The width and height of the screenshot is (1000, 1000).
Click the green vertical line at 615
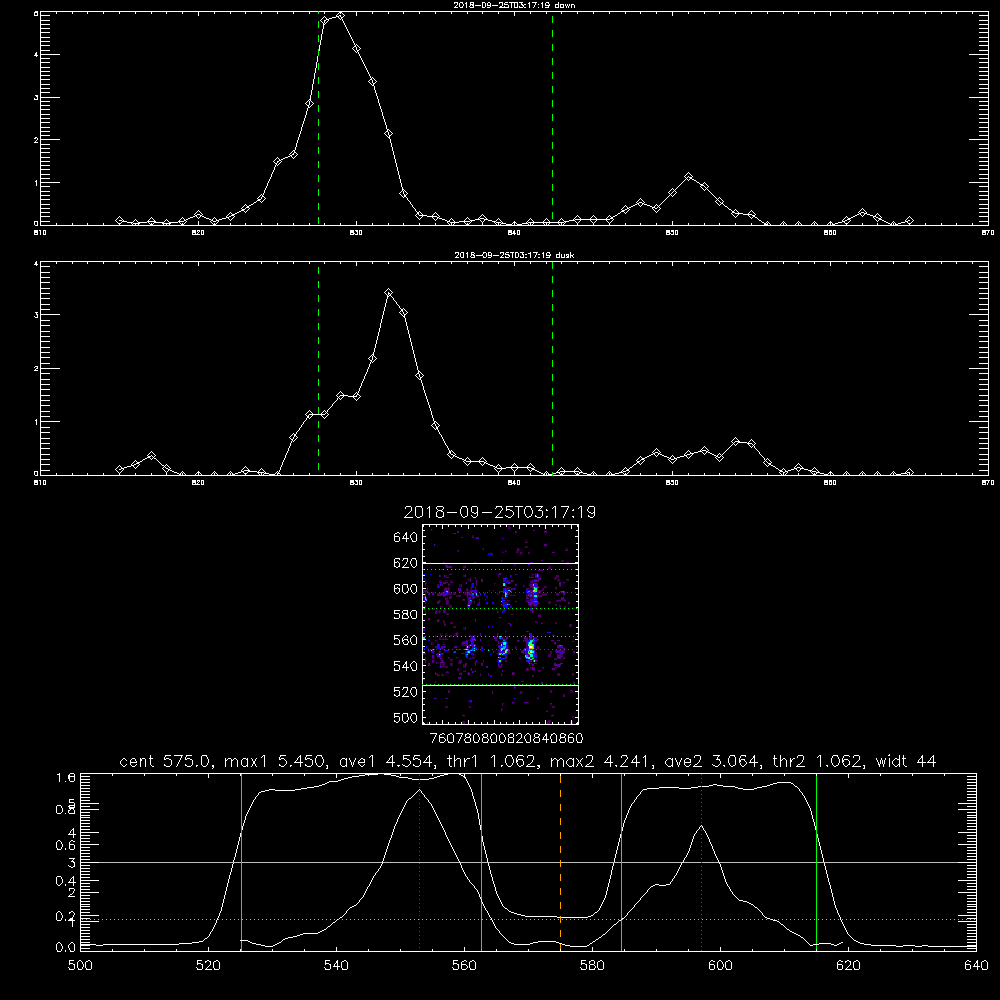(x=816, y=861)
